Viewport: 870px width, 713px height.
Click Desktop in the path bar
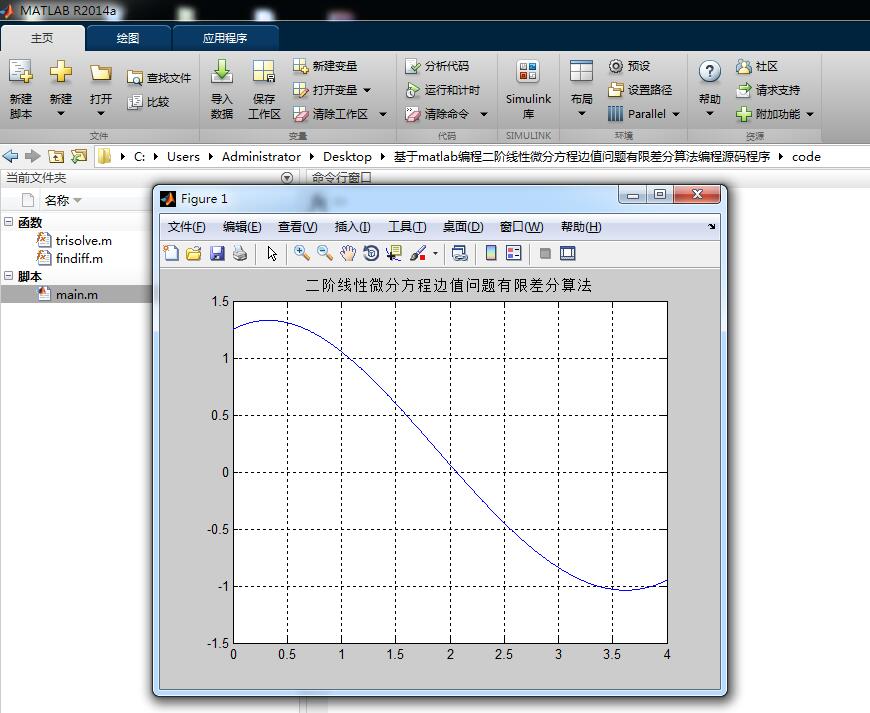pyautogui.click(x=347, y=156)
